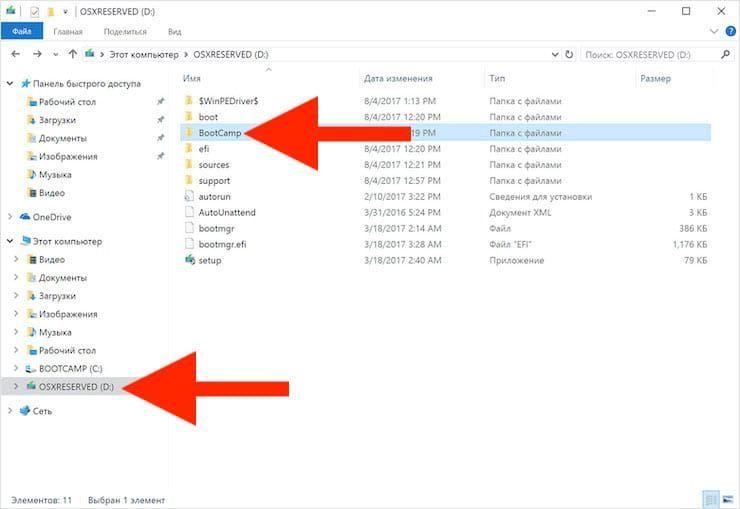Select the boot folder icon
Viewport: 740px width, 509px height.
click(189, 117)
